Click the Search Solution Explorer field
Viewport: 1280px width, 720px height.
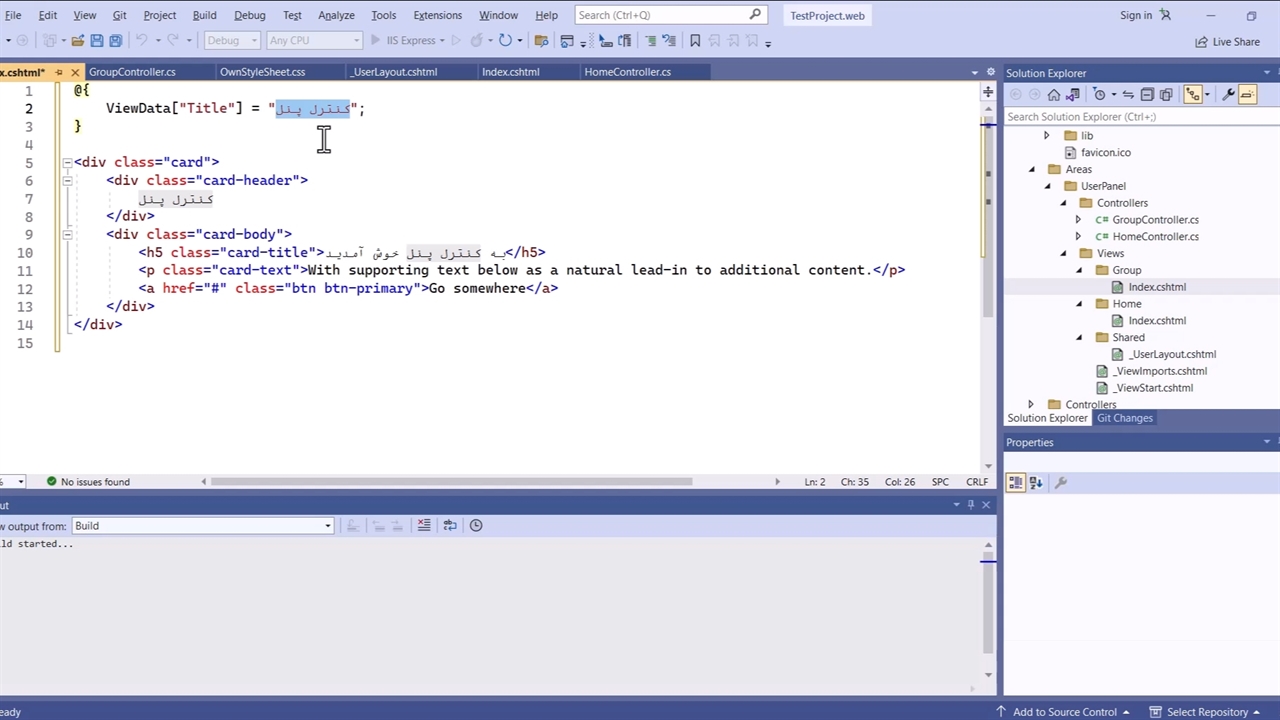point(1130,117)
